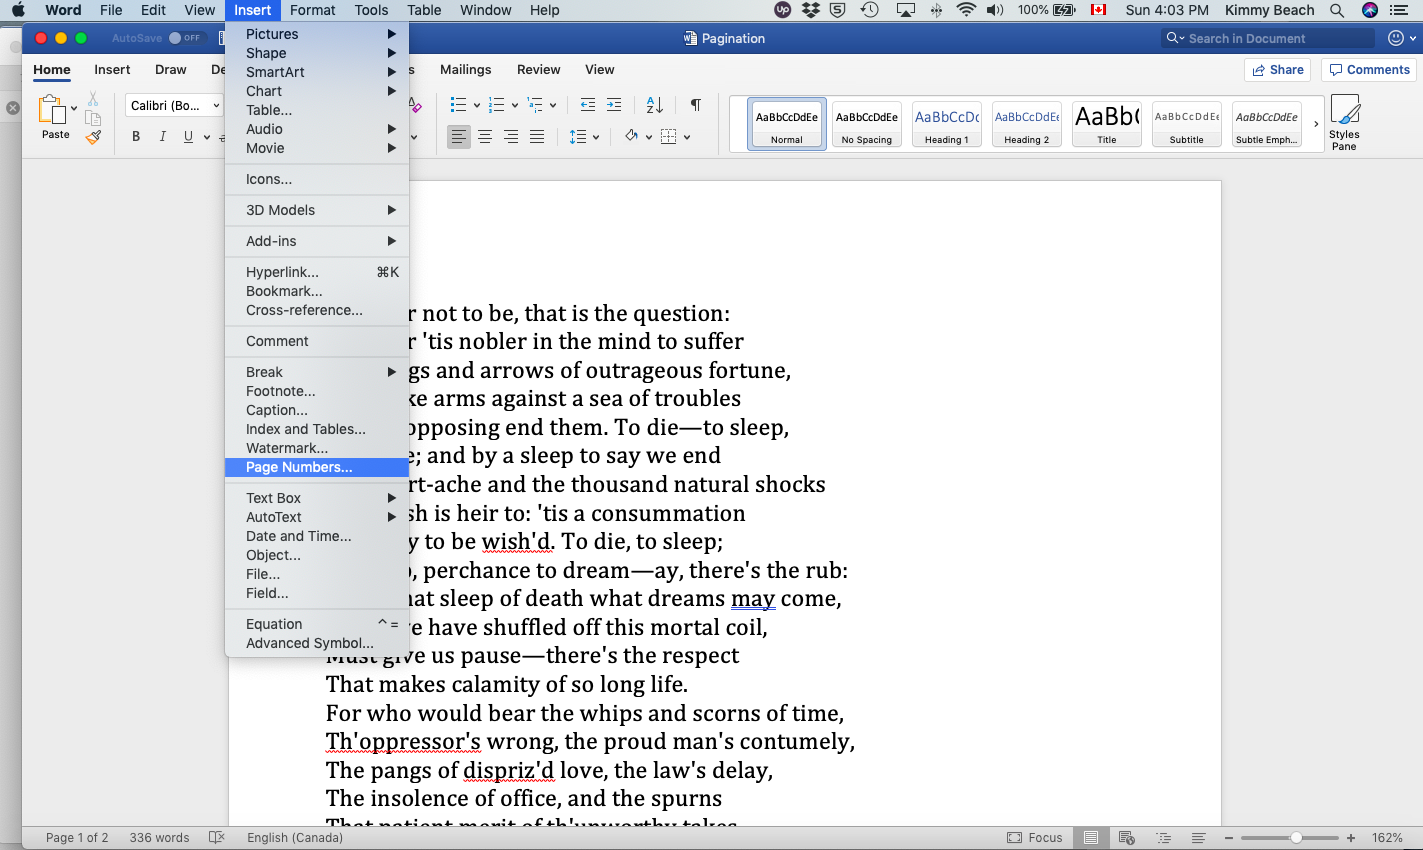Select Hyperlink... menu entry
Screen dimensions: 1423x850
pos(317,272)
